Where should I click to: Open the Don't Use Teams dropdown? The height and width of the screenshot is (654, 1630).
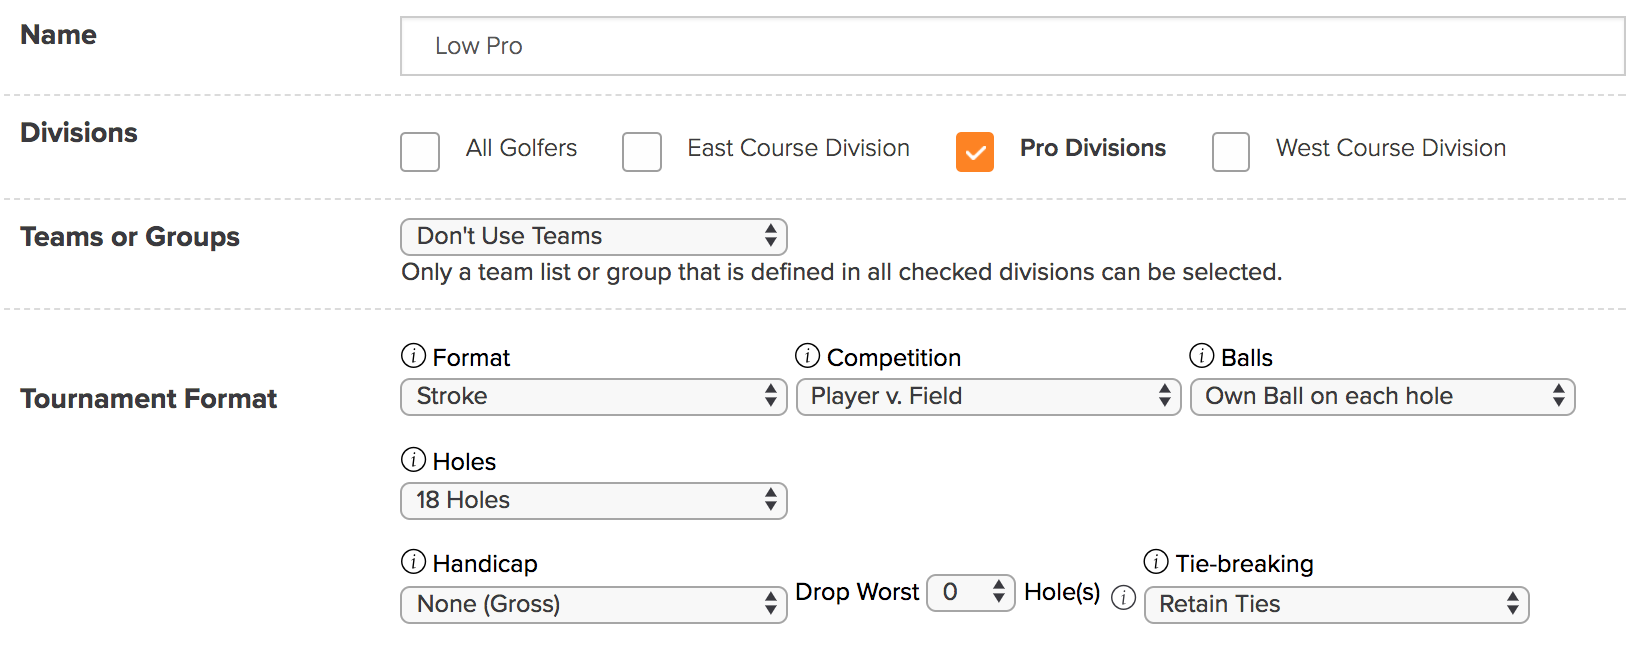pyautogui.click(x=594, y=237)
